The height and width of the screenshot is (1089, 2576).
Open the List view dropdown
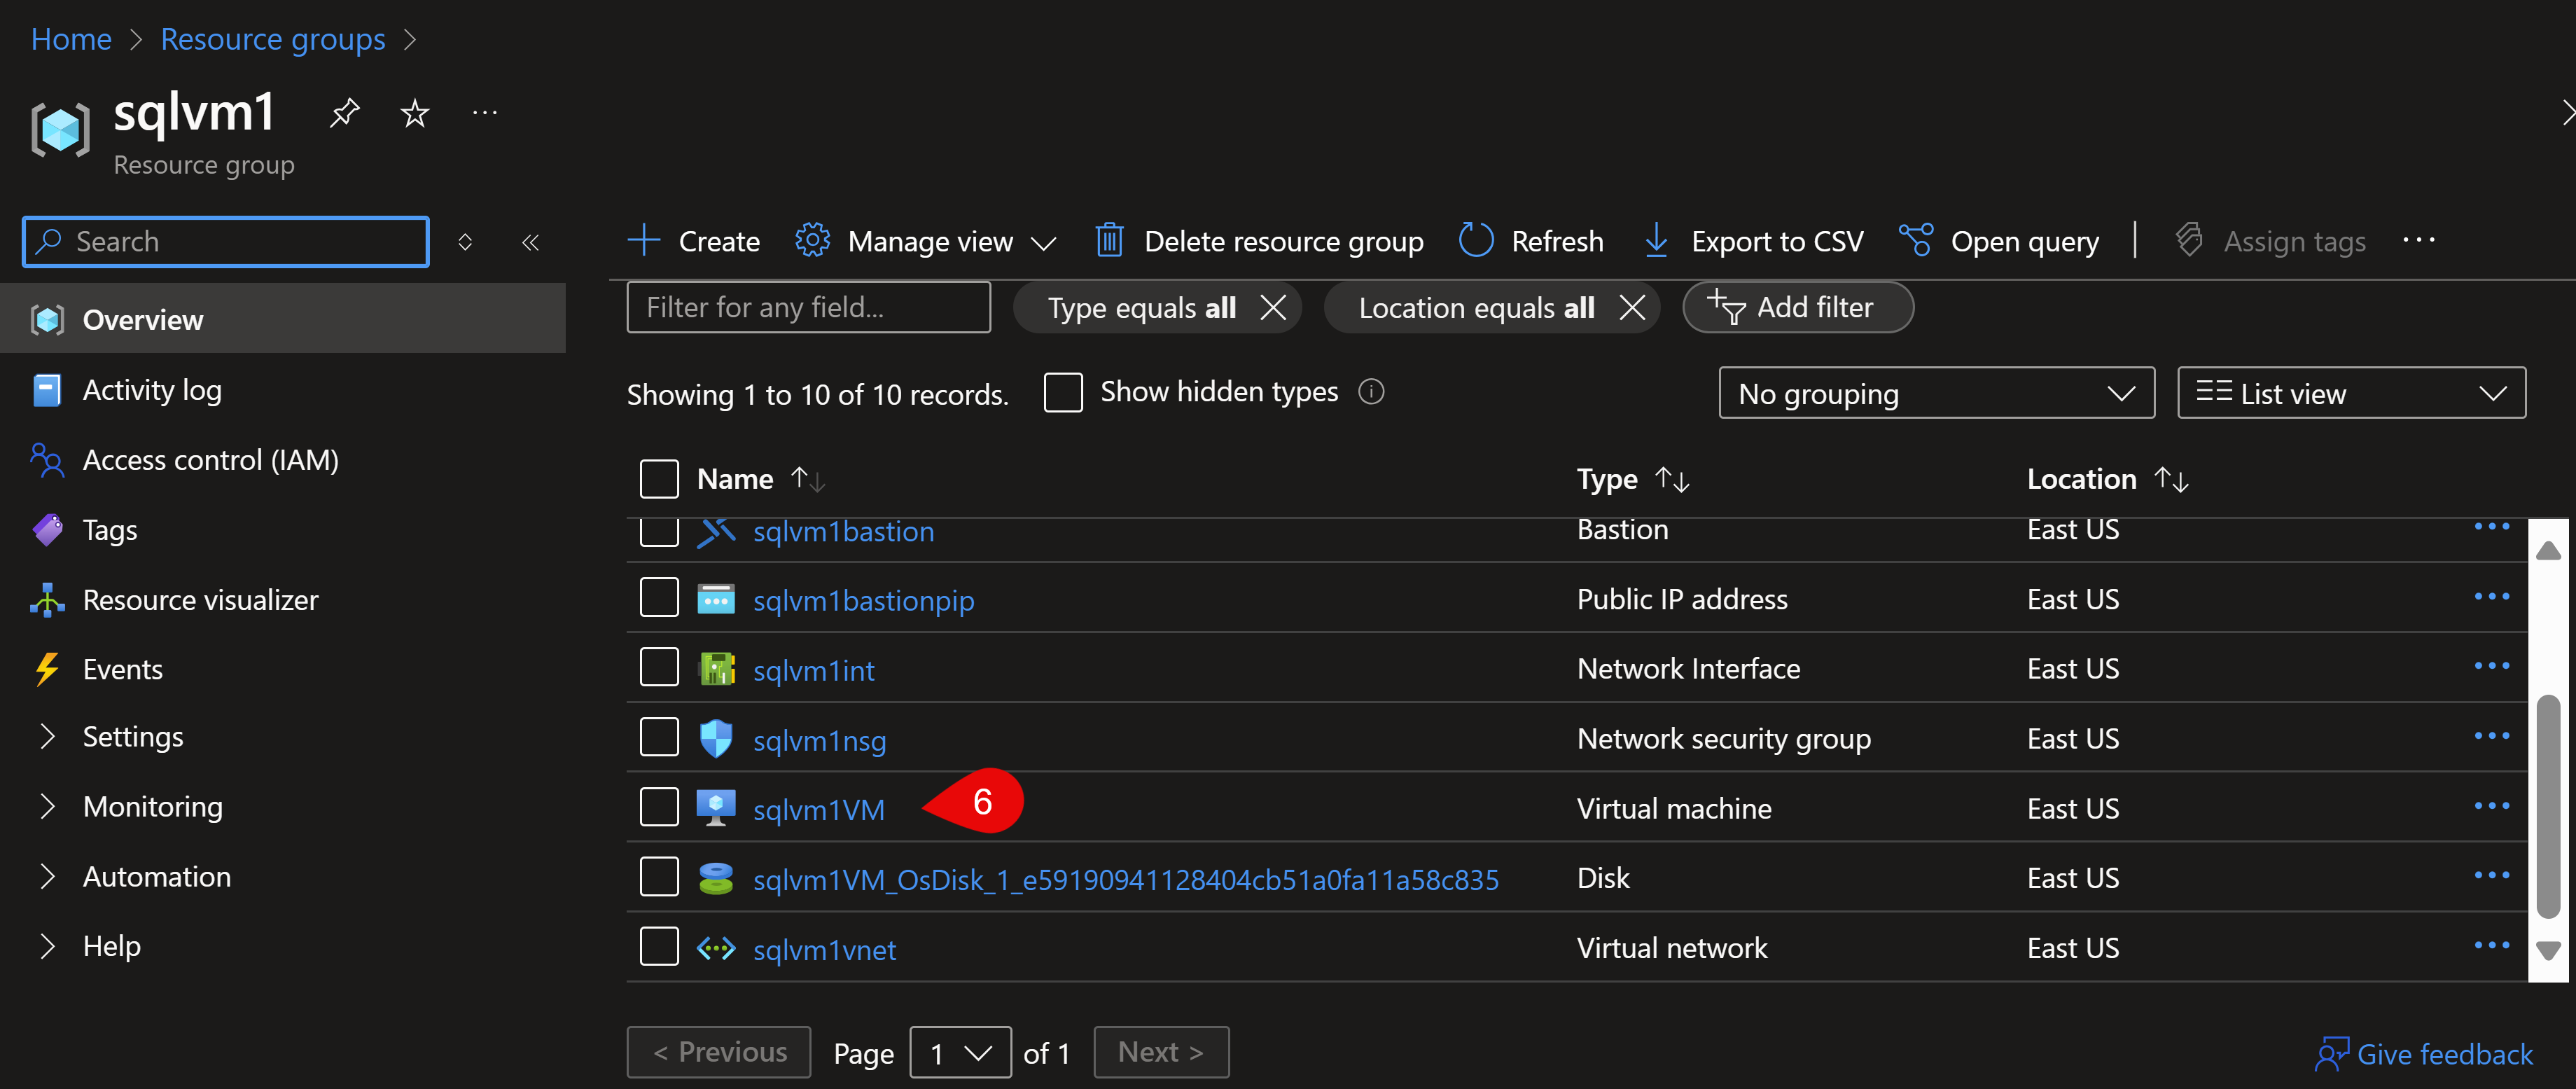point(2350,393)
